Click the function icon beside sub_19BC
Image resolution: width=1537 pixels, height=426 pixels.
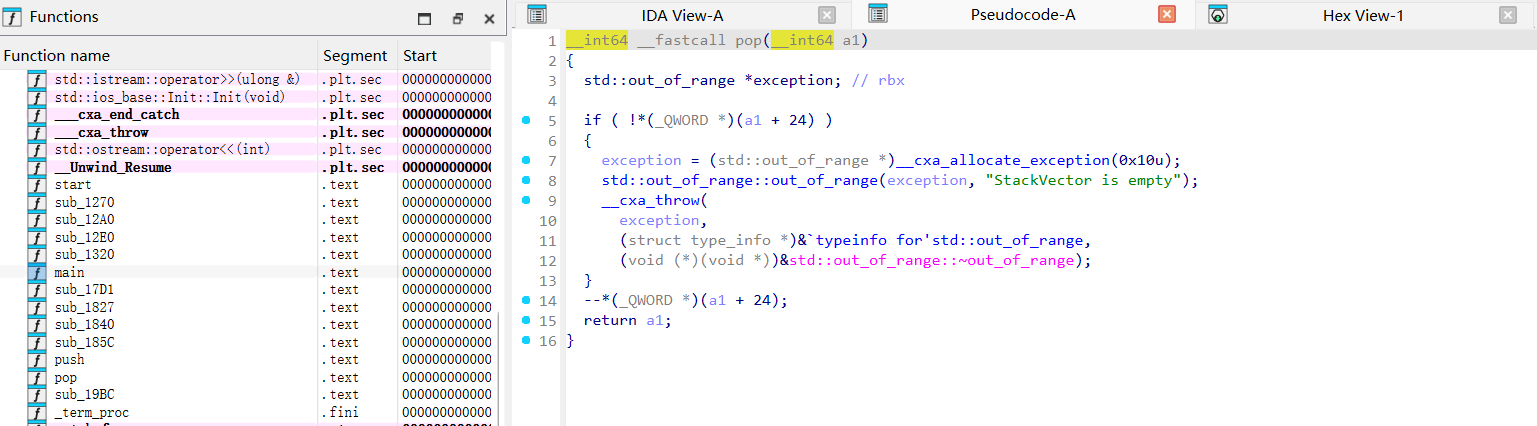(x=36, y=395)
